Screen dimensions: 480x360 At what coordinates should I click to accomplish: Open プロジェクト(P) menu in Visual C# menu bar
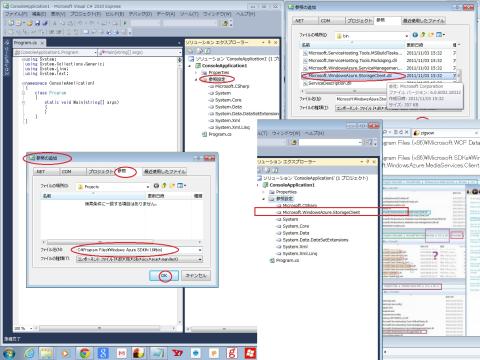click(x=85, y=14)
